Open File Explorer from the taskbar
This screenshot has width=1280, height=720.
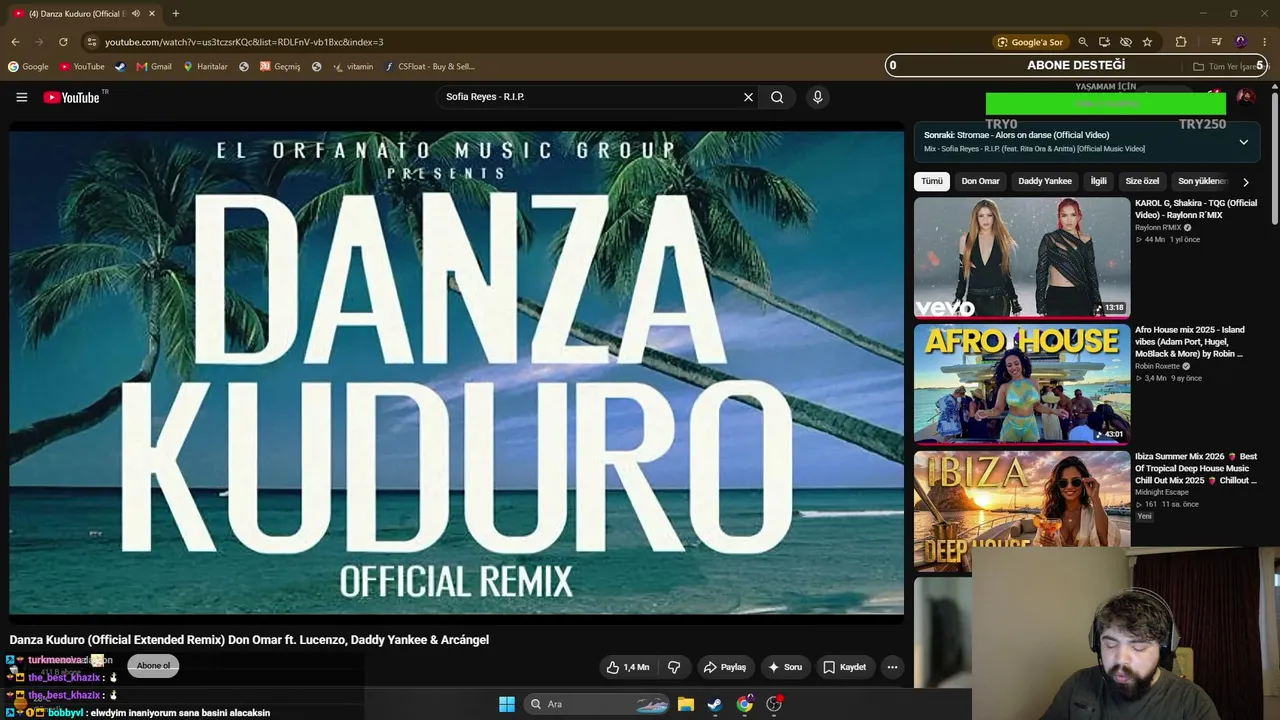(x=685, y=704)
